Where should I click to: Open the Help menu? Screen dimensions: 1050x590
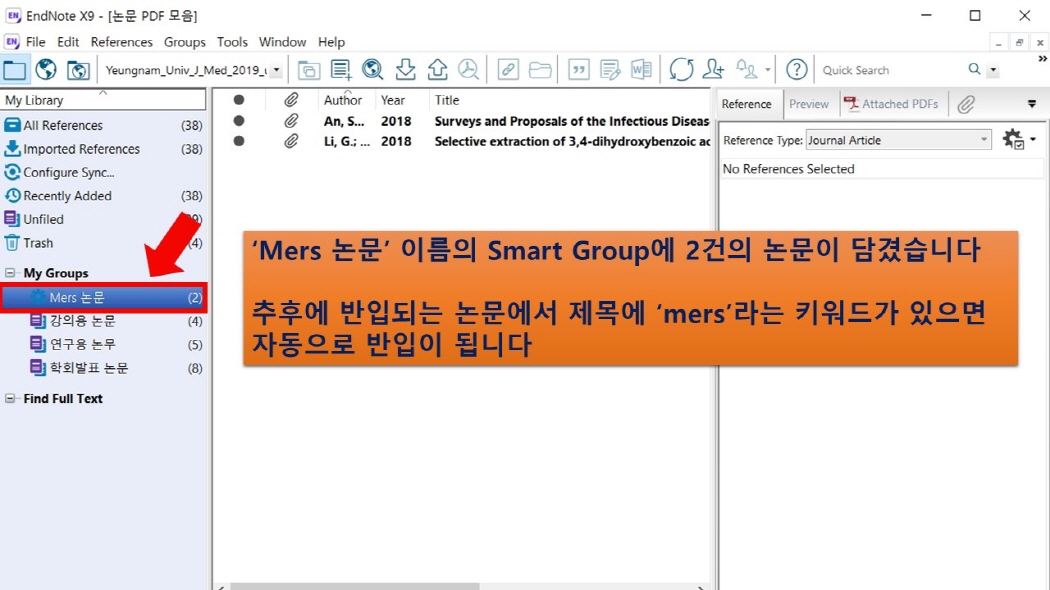pos(331,42)
